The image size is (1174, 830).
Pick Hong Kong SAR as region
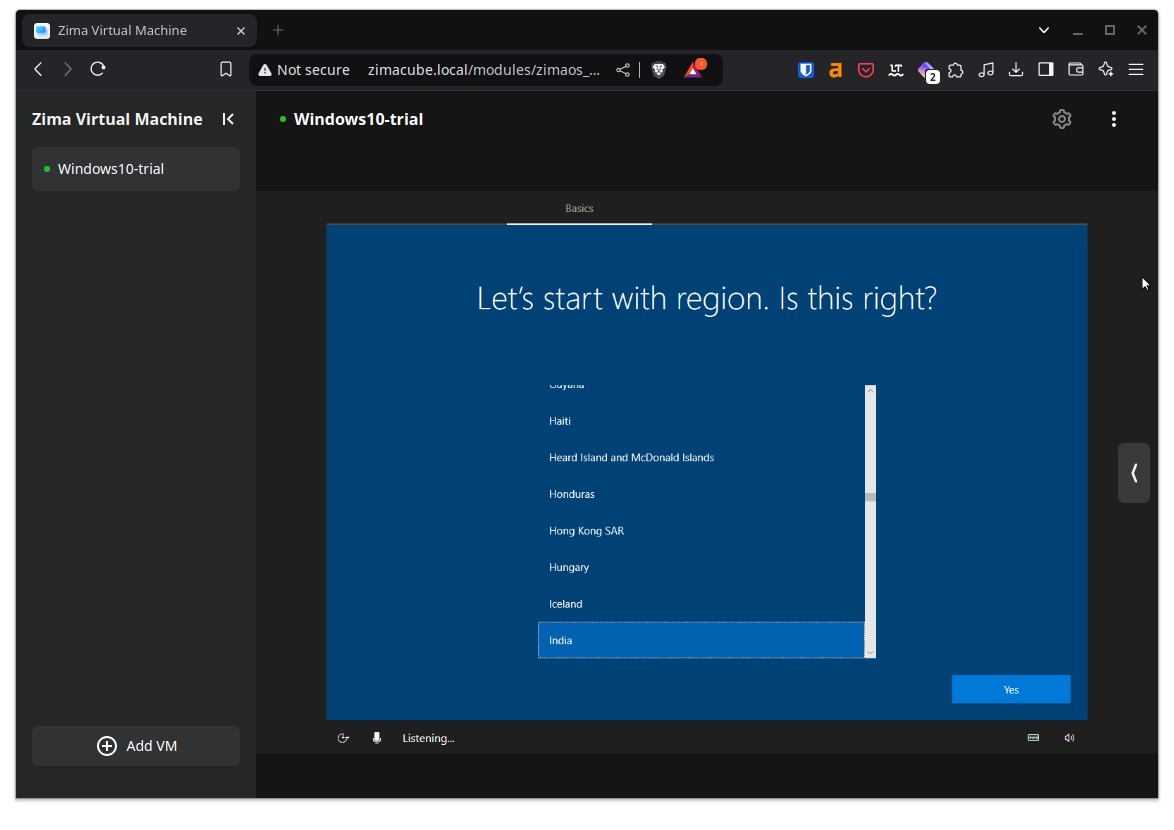pos(701,531)
